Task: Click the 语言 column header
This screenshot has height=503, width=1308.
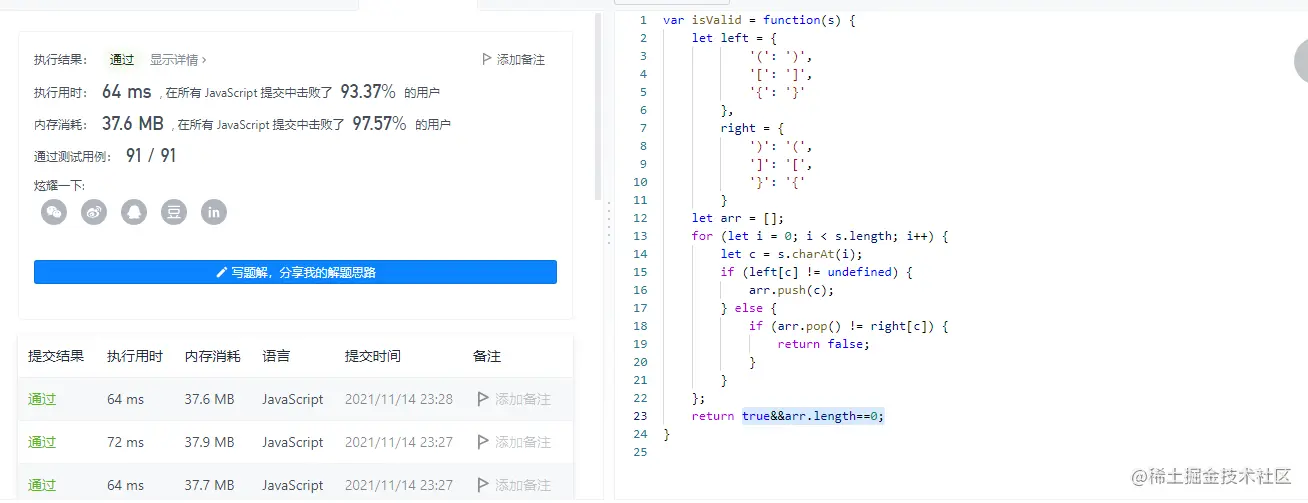Action: (x=276, y=356)
